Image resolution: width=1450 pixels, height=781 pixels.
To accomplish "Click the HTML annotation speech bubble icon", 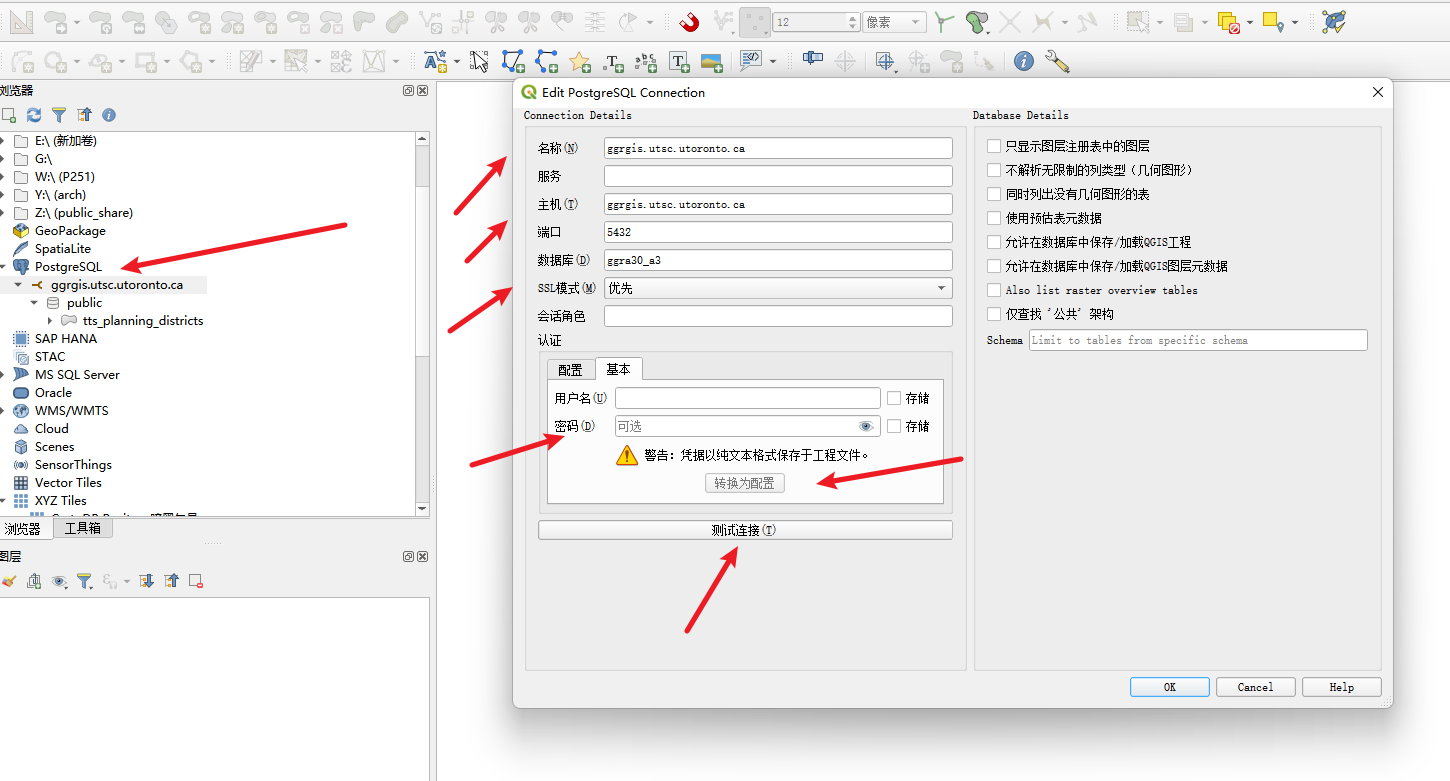I will pos(751,62).
